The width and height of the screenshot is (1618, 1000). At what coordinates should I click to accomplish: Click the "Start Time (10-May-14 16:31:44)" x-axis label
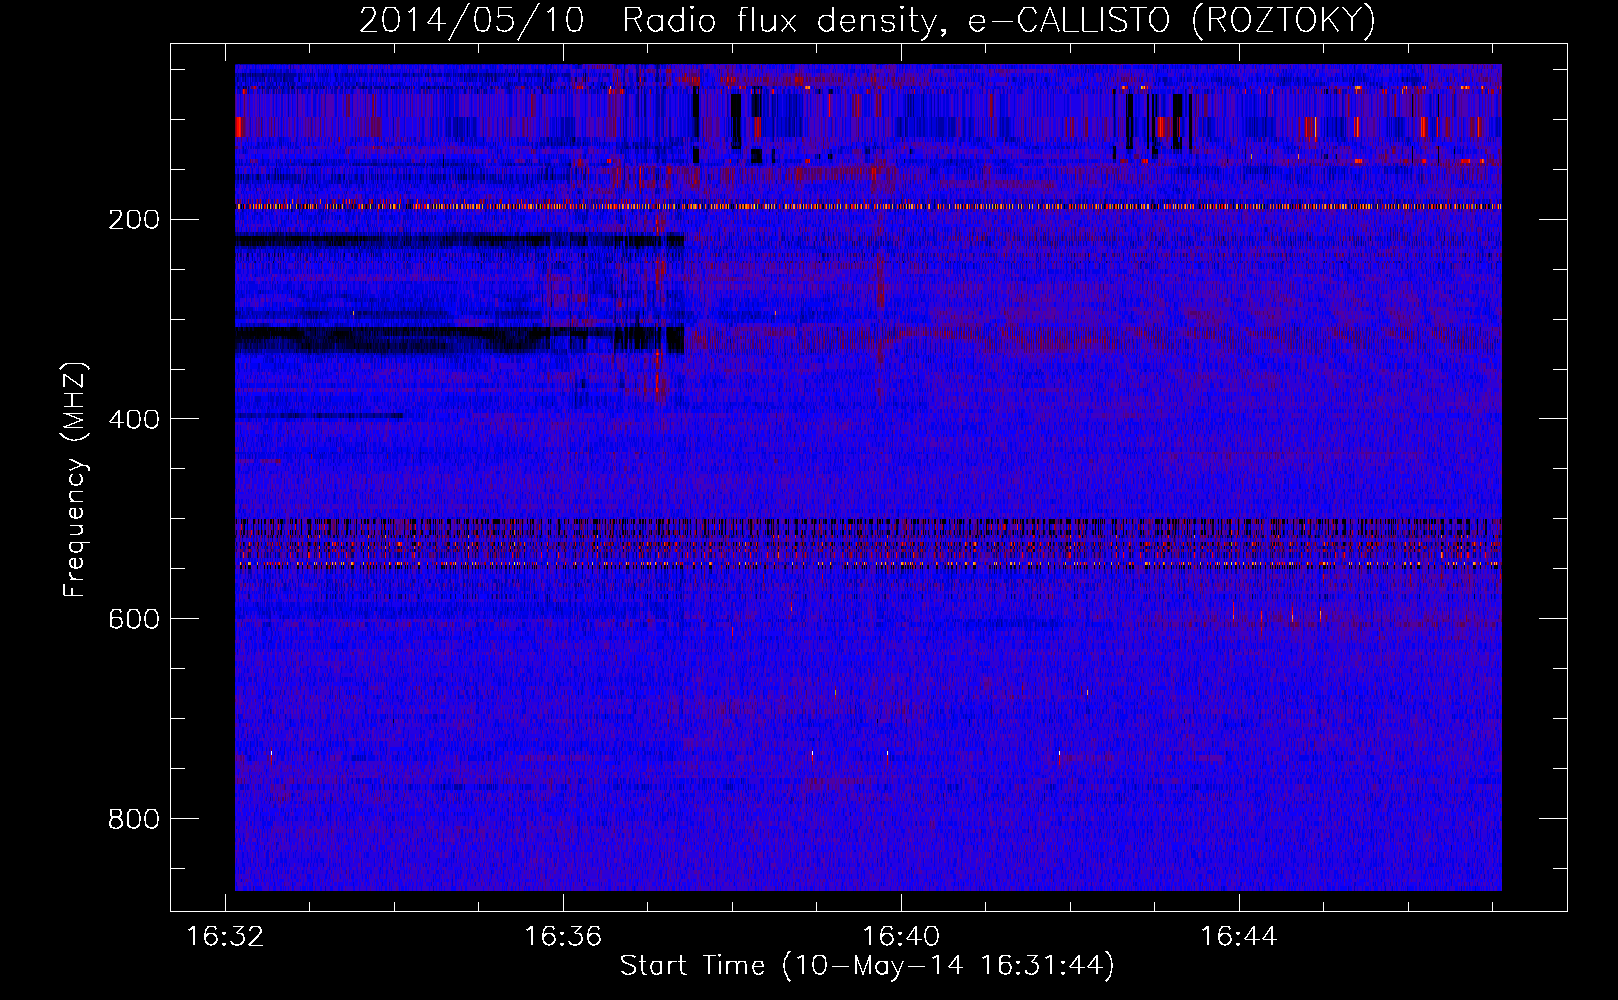click(867, 966)
